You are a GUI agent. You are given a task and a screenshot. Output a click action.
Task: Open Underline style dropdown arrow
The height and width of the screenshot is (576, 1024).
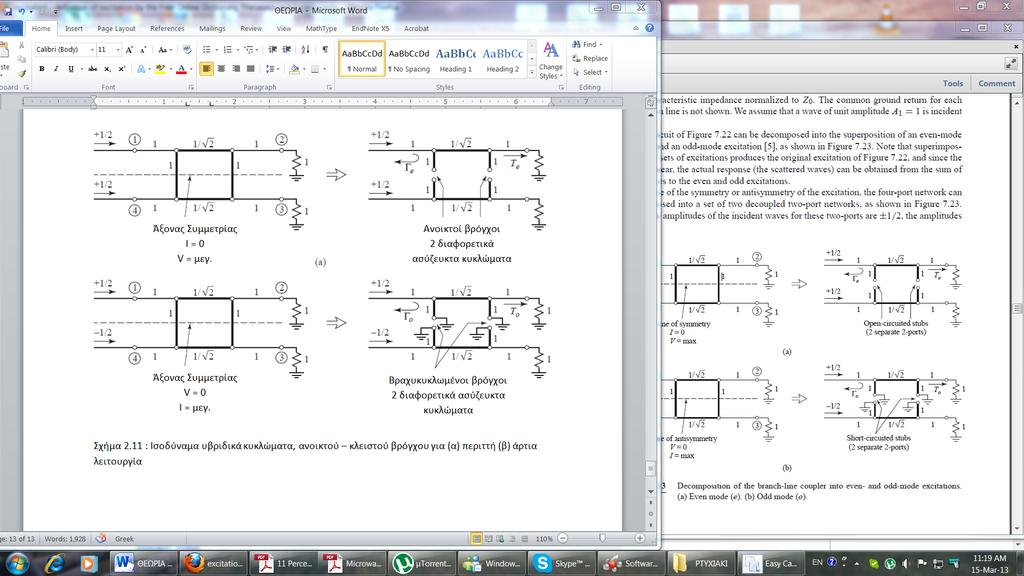pos(80,69)
